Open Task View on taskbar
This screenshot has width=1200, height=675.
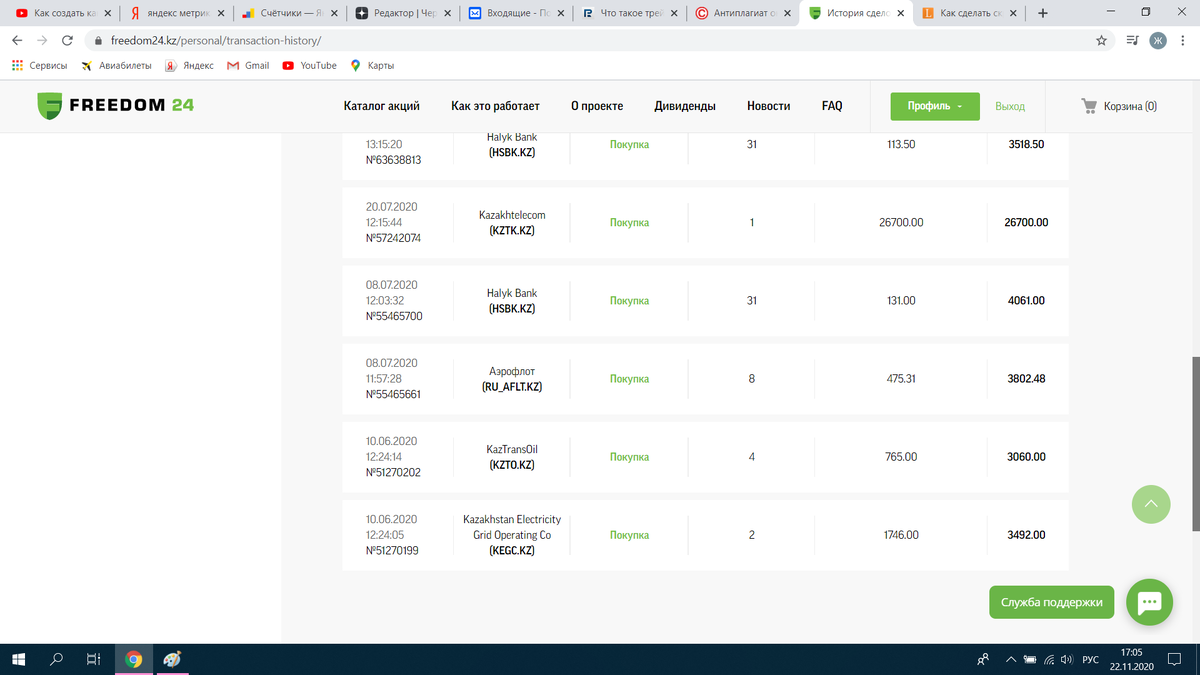93,659
